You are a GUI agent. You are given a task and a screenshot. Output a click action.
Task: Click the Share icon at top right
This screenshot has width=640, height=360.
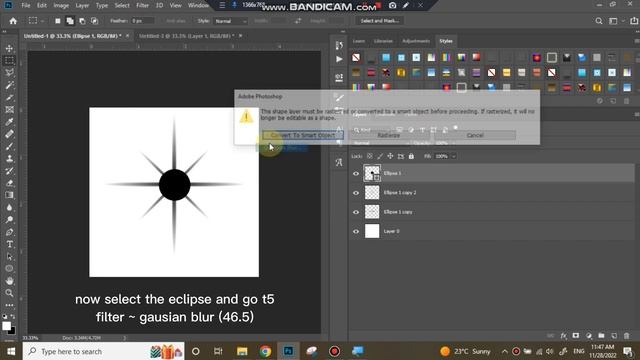(x=633, y=21)
